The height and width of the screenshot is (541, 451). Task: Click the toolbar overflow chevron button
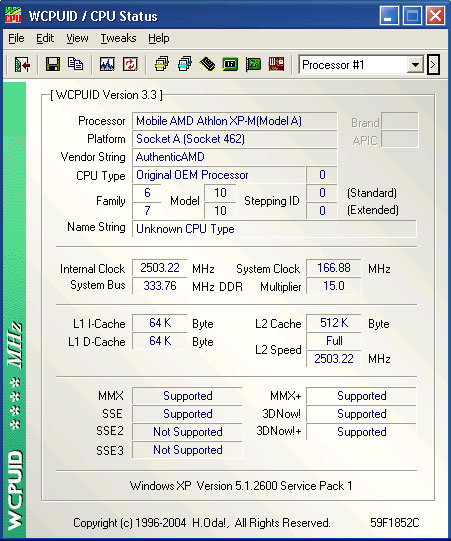pos(433,65)
